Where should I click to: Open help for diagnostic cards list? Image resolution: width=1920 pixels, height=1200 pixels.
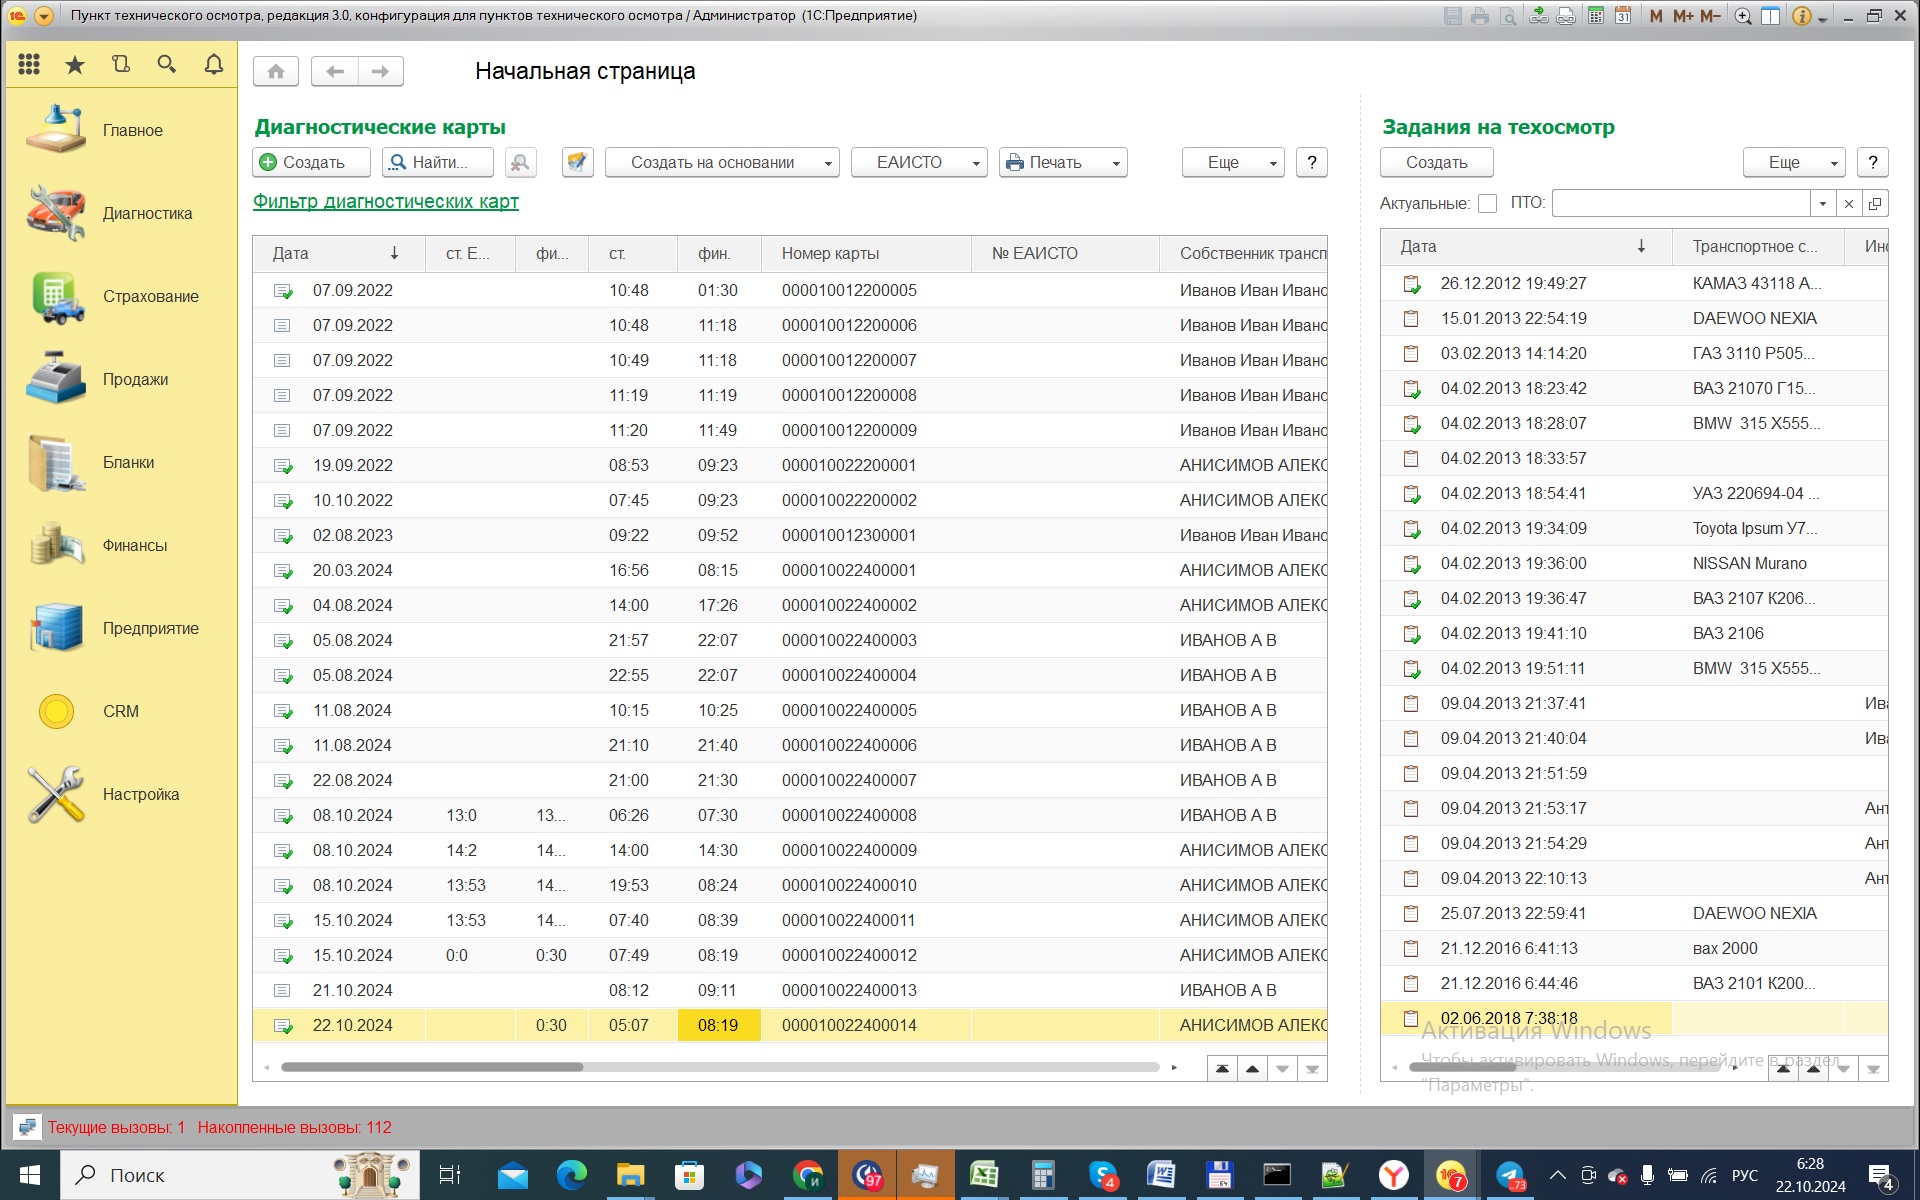click(1311, 162)
